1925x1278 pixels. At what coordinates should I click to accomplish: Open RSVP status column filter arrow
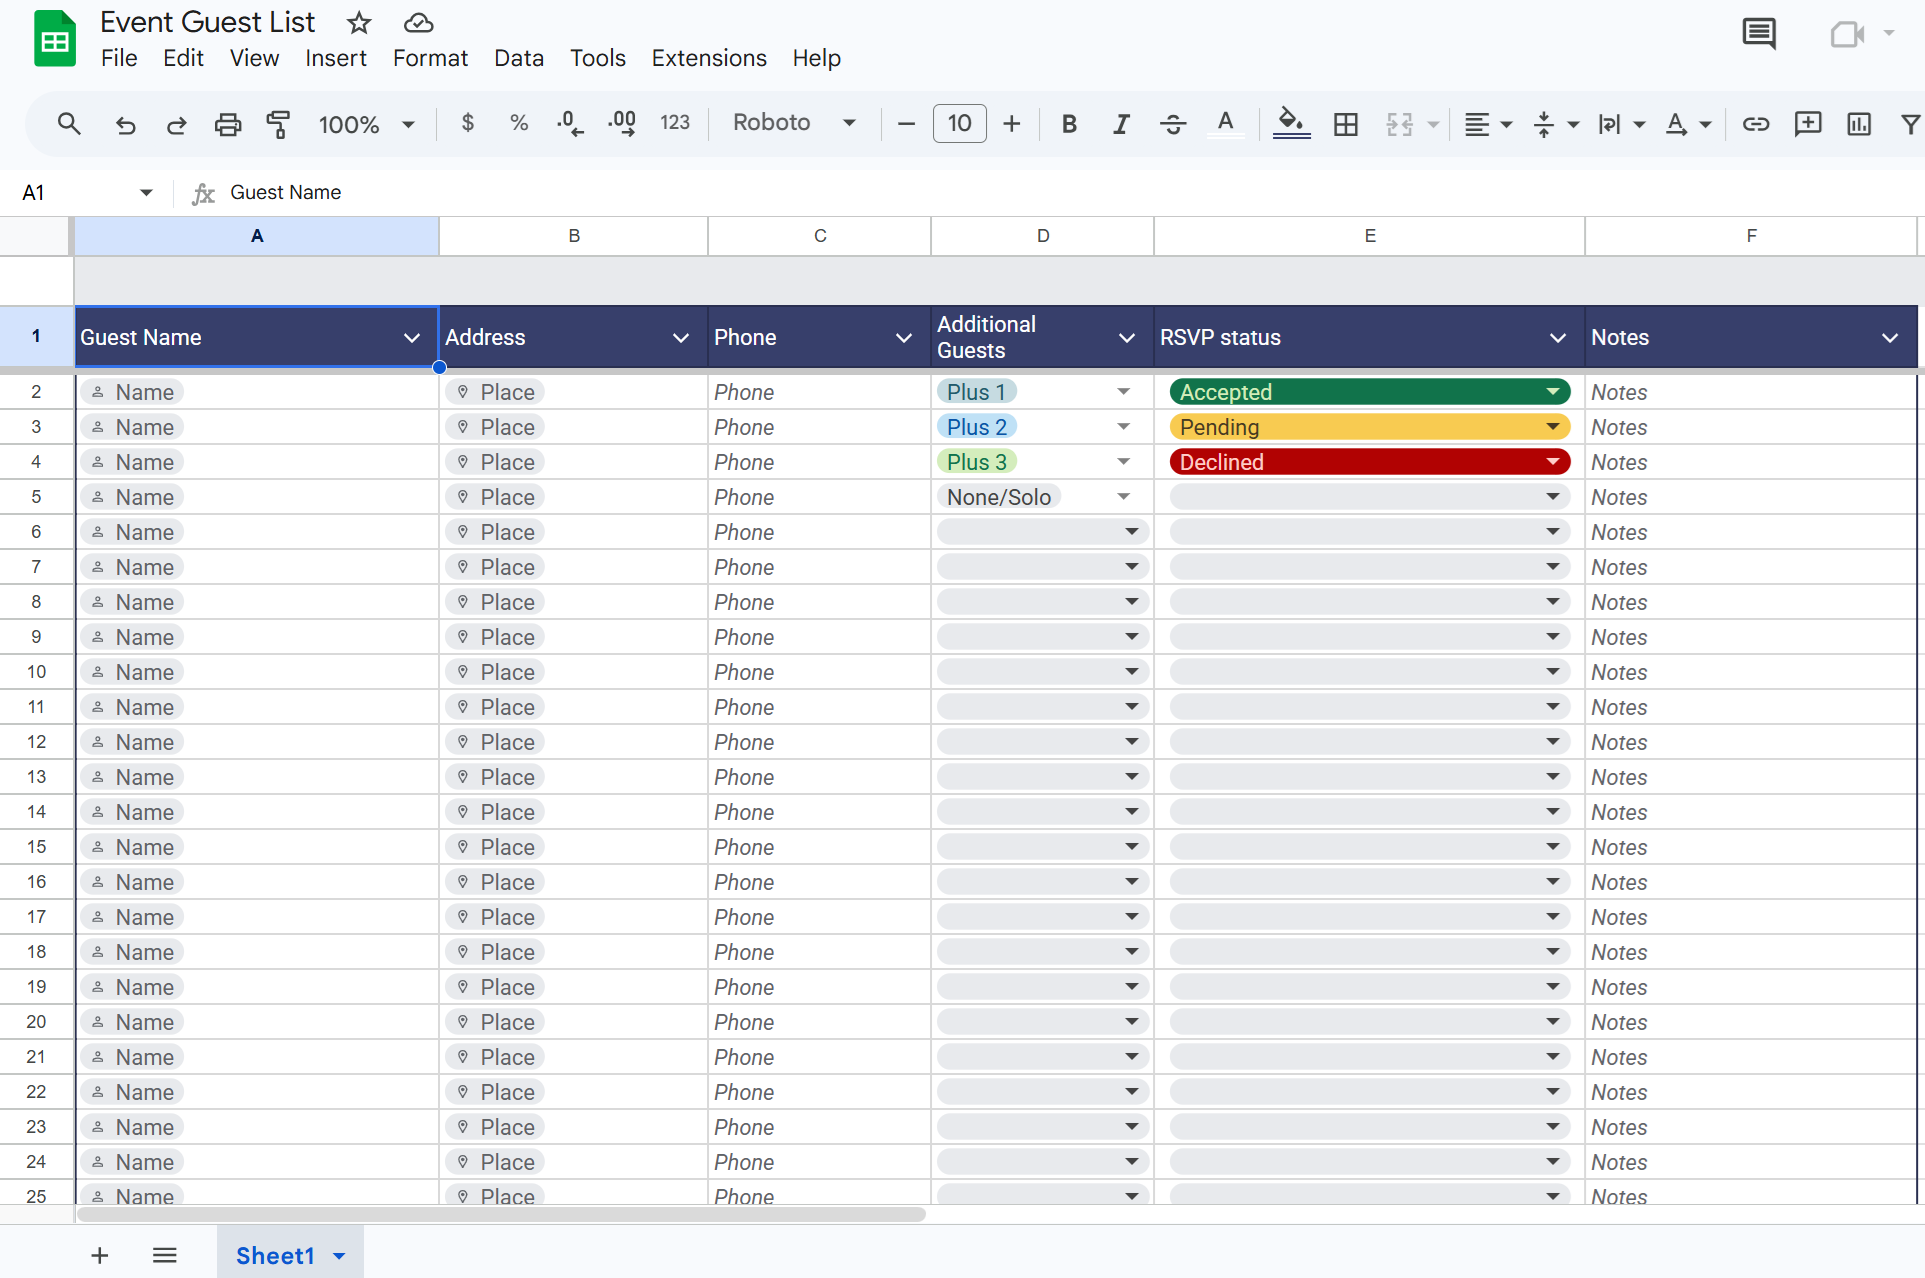[x=1557, y=338]
